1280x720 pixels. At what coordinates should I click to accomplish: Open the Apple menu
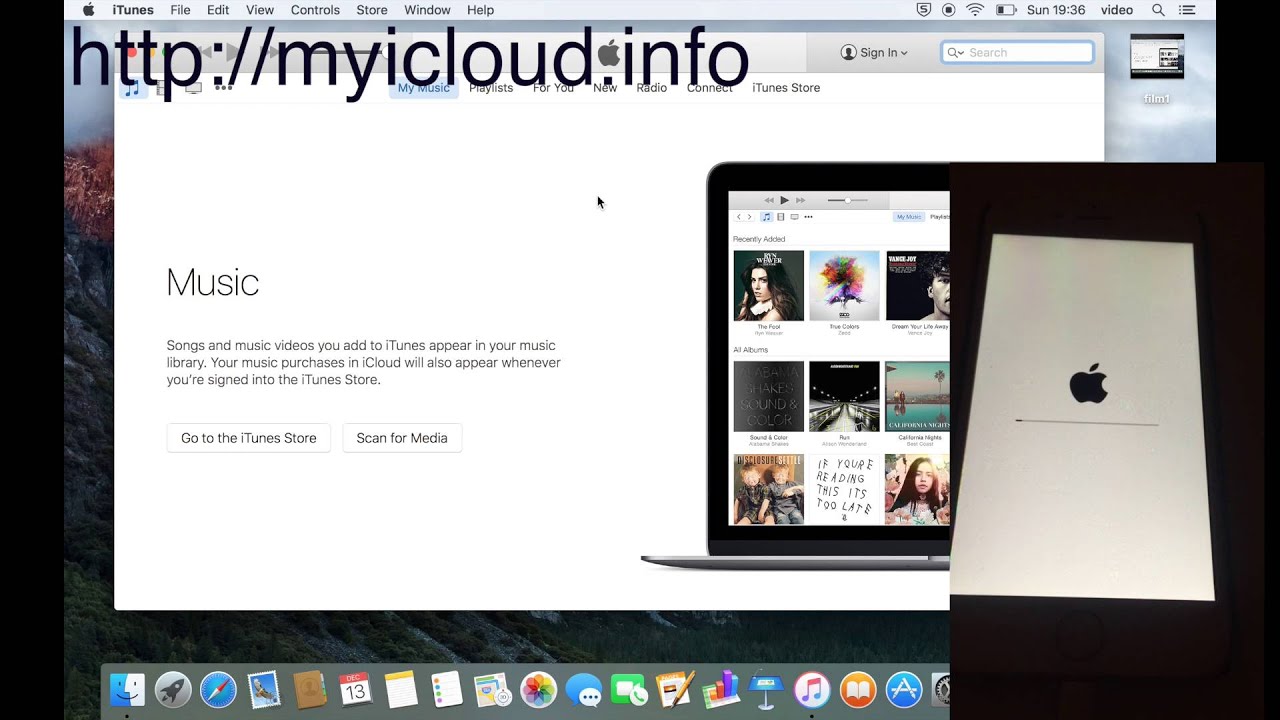(x=88, y=10)
